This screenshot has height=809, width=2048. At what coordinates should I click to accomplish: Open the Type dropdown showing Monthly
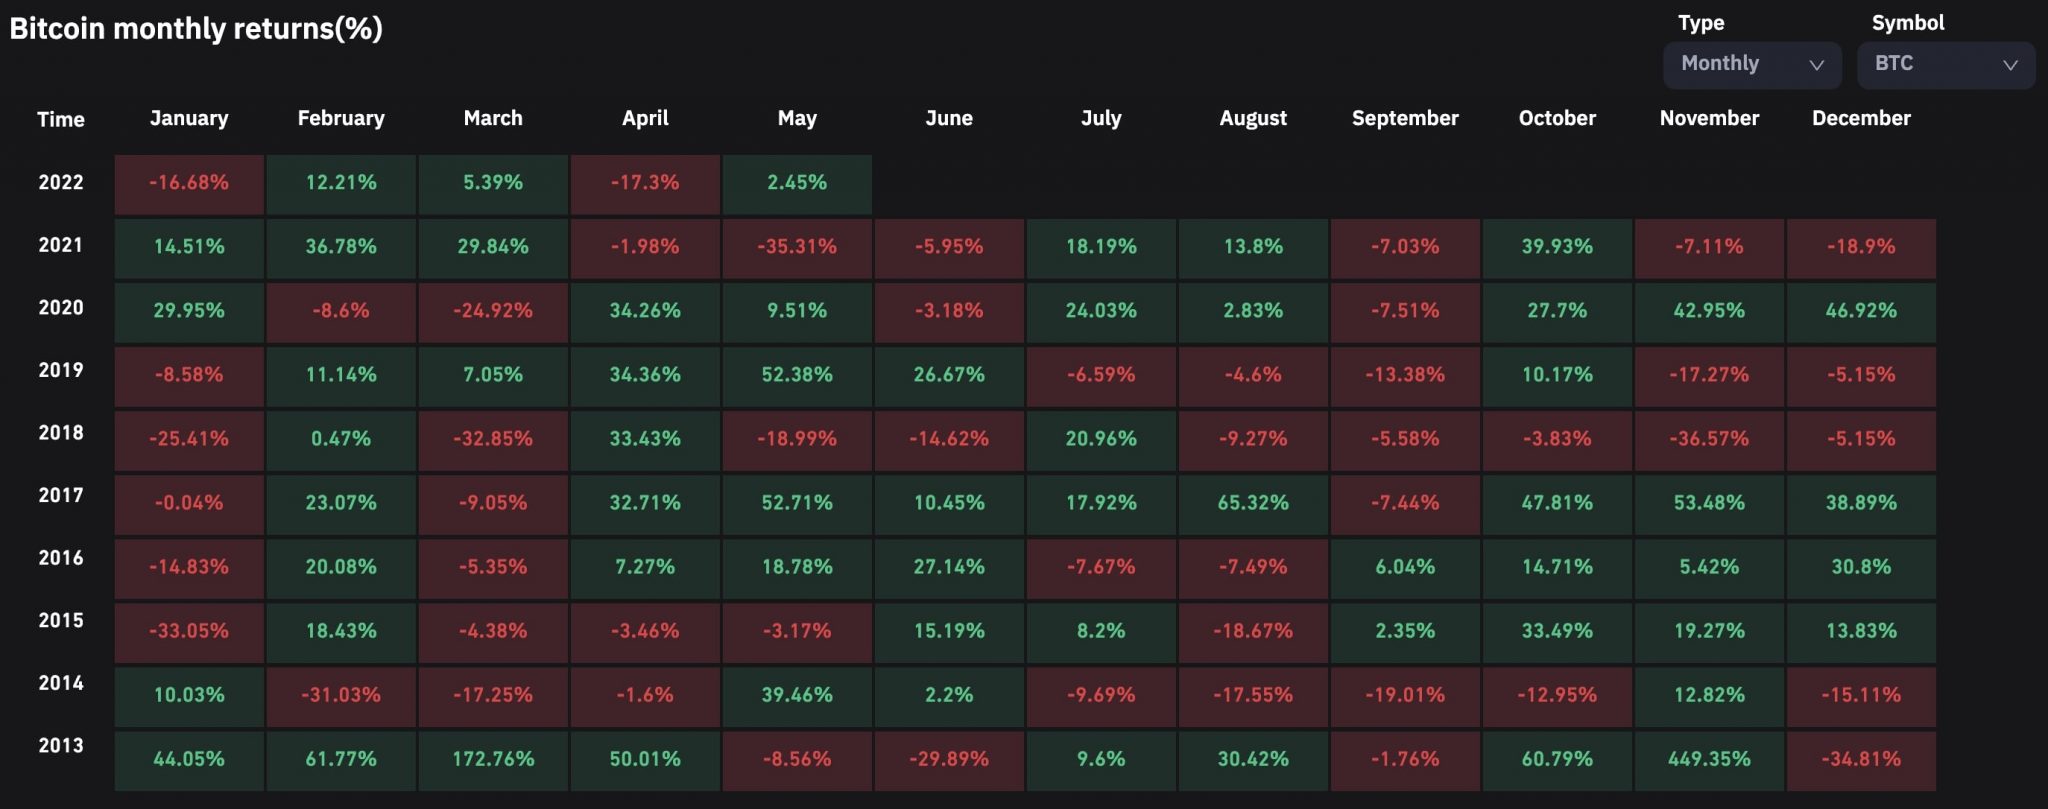click(1751, 64)
